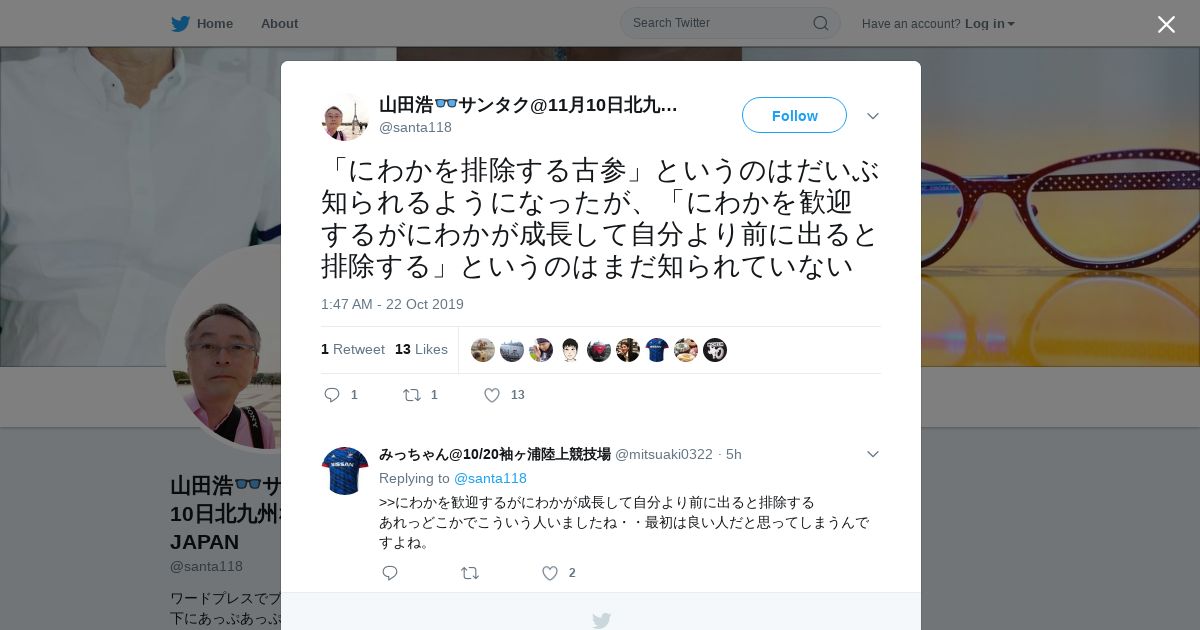Screen dimensions: 1200x630
Task: Open mitsuaki0322's Nissan jersey avatar
Action: click(x=345, y=471)
